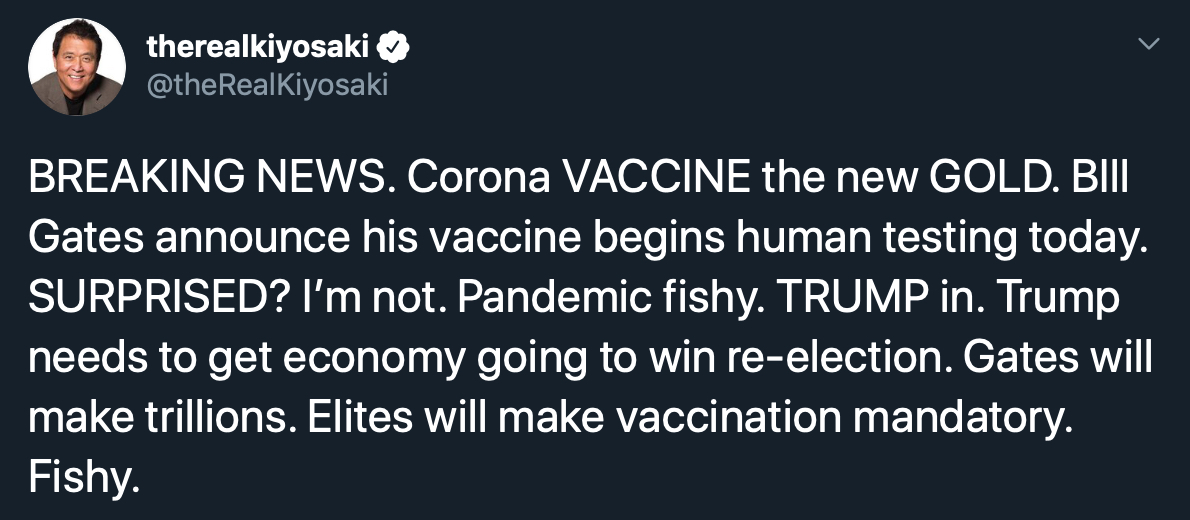1190x520 pixels.
Task: Open the therealkiyosaki display name link
Action: pyautogui.click(x=258, y=48)
